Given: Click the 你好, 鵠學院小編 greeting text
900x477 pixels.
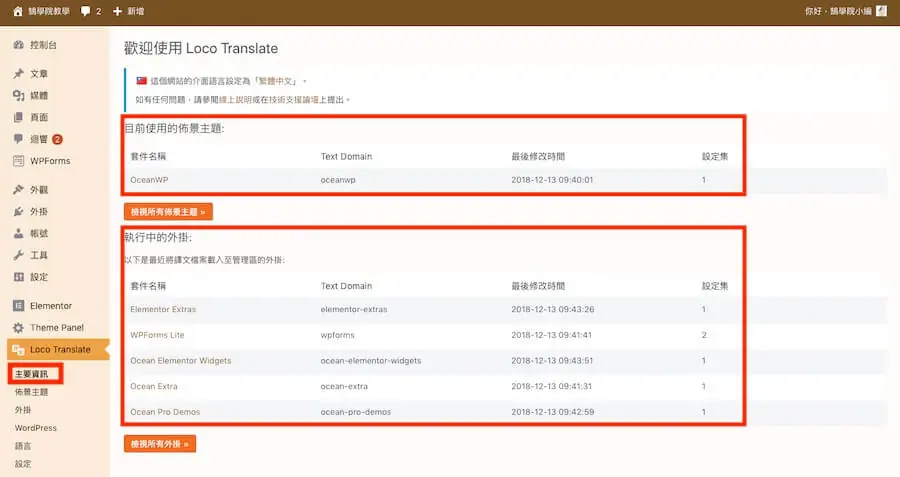Looking at the screenshot, I should pos(838,11).
